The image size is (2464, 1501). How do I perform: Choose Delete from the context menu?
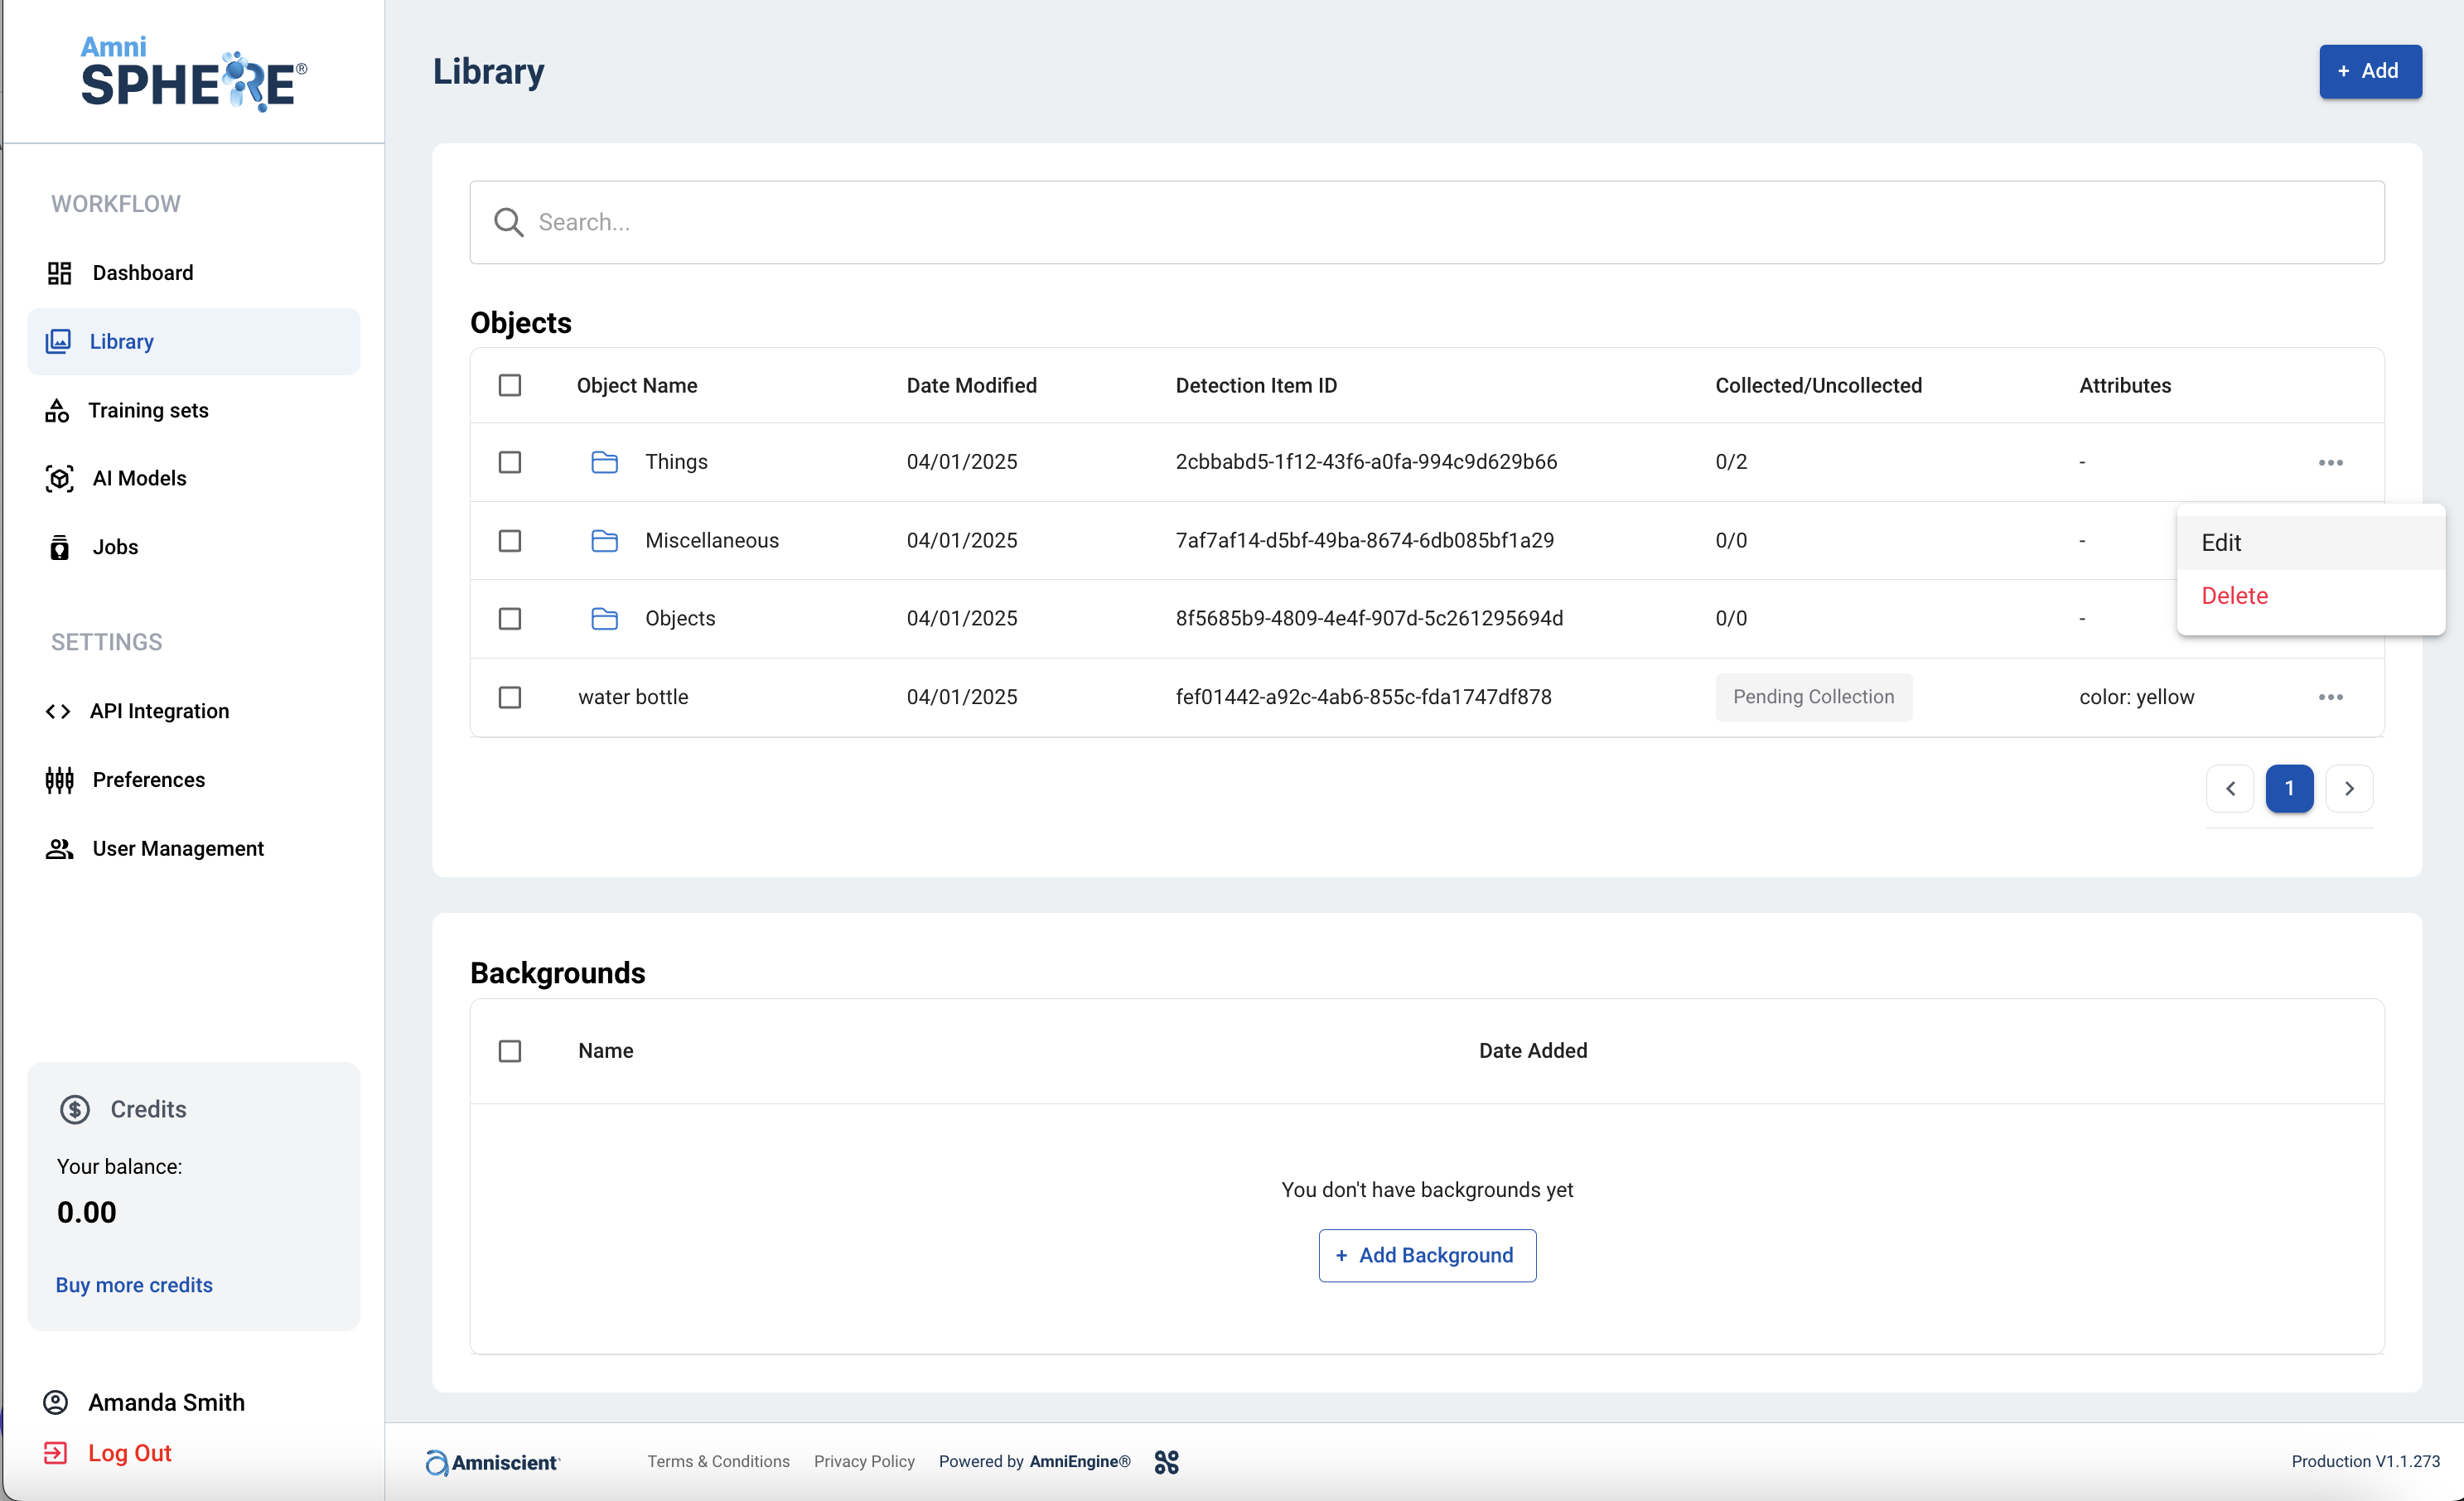(x=2234, y=596)
